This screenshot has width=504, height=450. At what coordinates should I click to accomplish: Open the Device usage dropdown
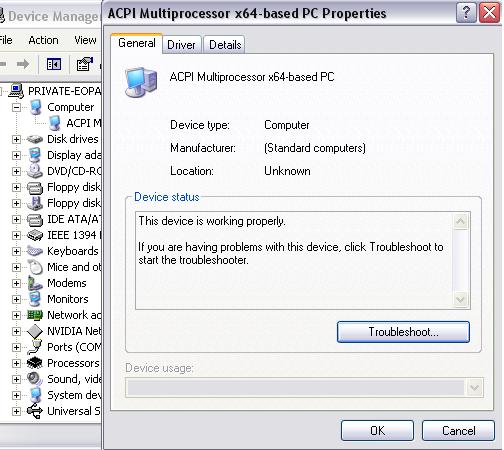(474, 388)
